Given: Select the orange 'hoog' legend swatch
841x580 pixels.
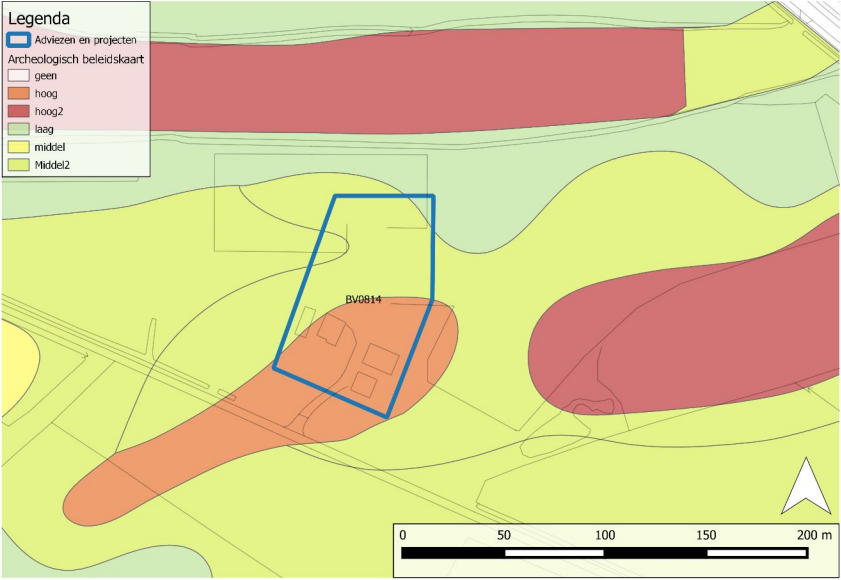Looking at the screenshot, I should tap(19, 93).
